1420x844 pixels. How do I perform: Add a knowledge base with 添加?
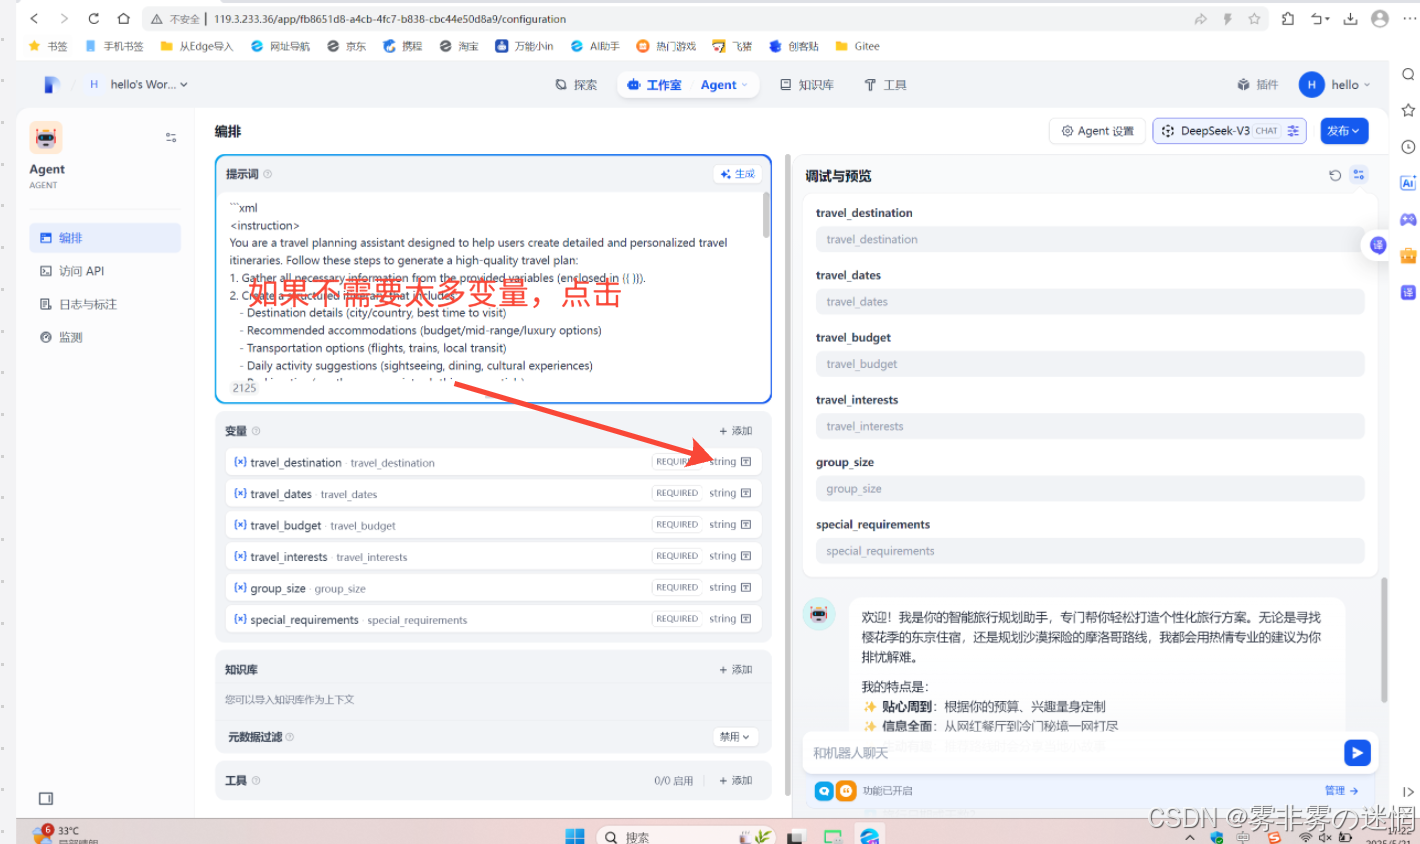click(x=735, y=670)
